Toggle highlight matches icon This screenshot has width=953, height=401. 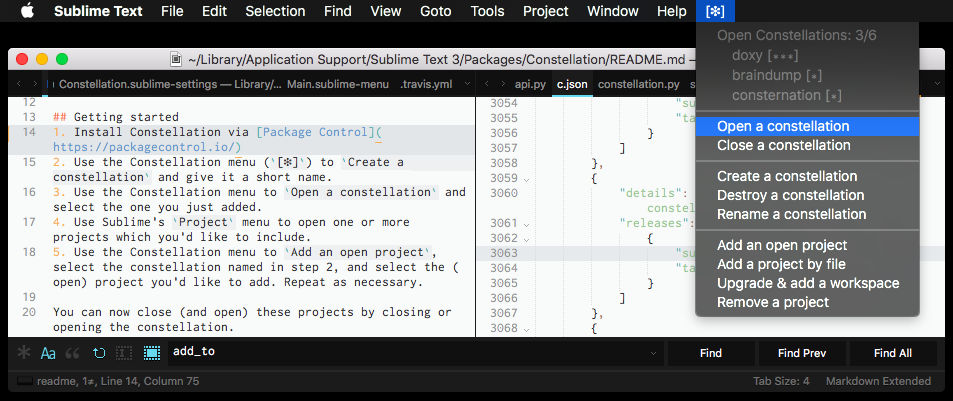(x=151, y=353)
